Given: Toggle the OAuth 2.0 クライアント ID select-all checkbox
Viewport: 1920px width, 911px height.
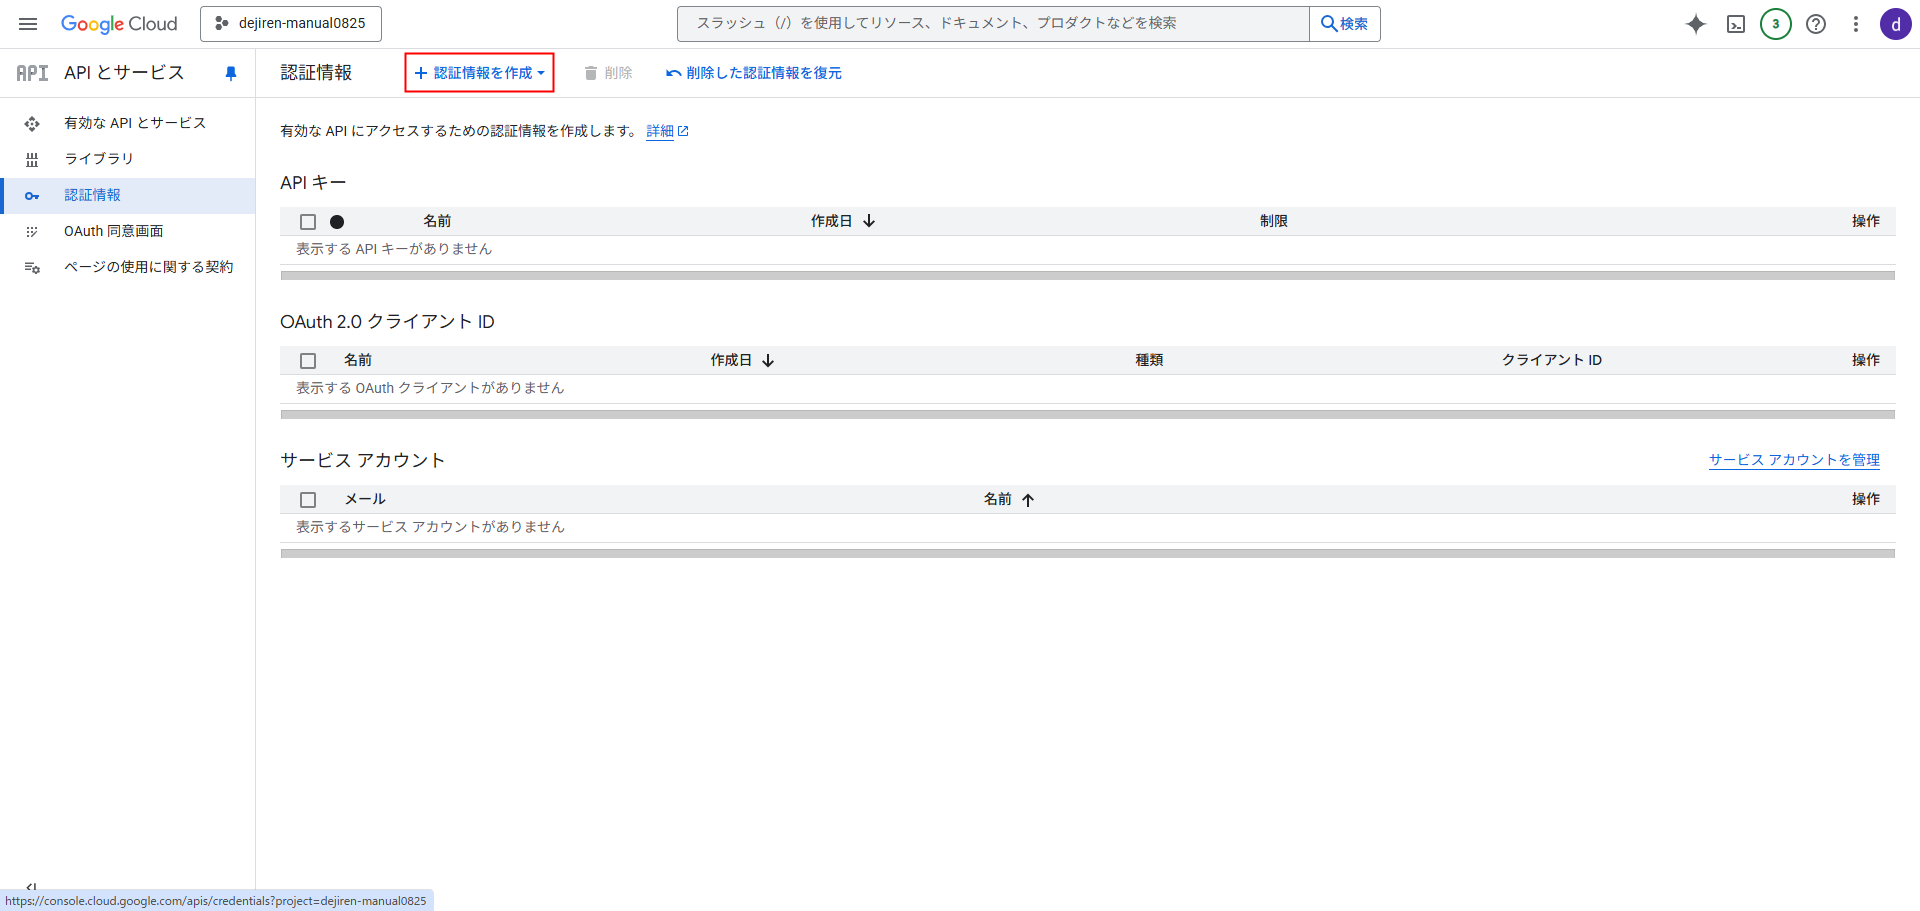Looking at the screenshot, I should [308, 361].
